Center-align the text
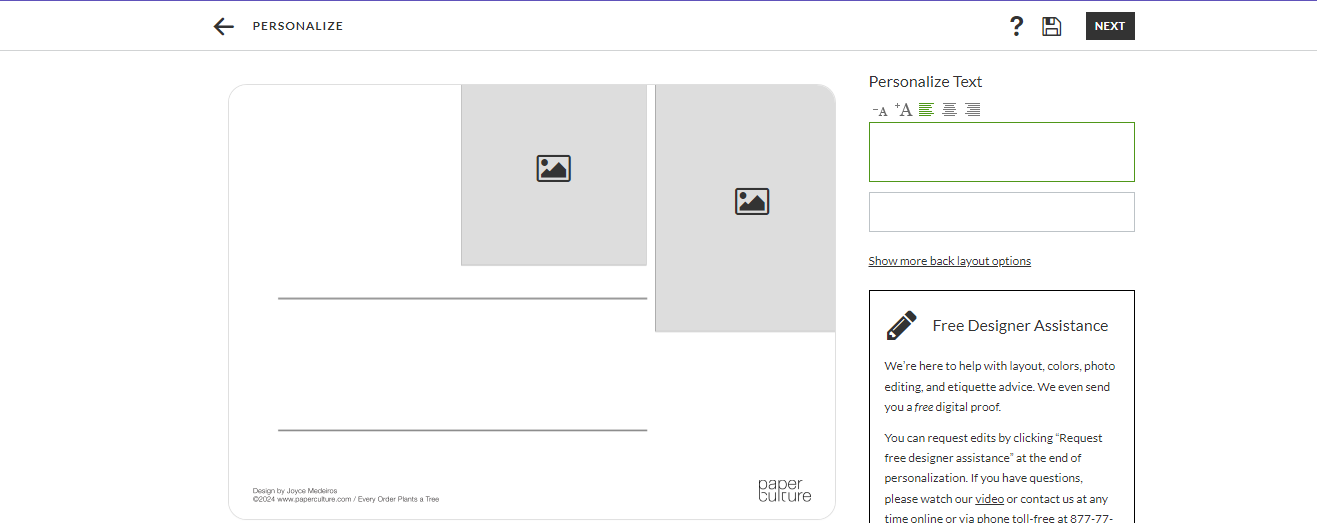Screen dimensions: 1317x523 [x=949, y=110]
